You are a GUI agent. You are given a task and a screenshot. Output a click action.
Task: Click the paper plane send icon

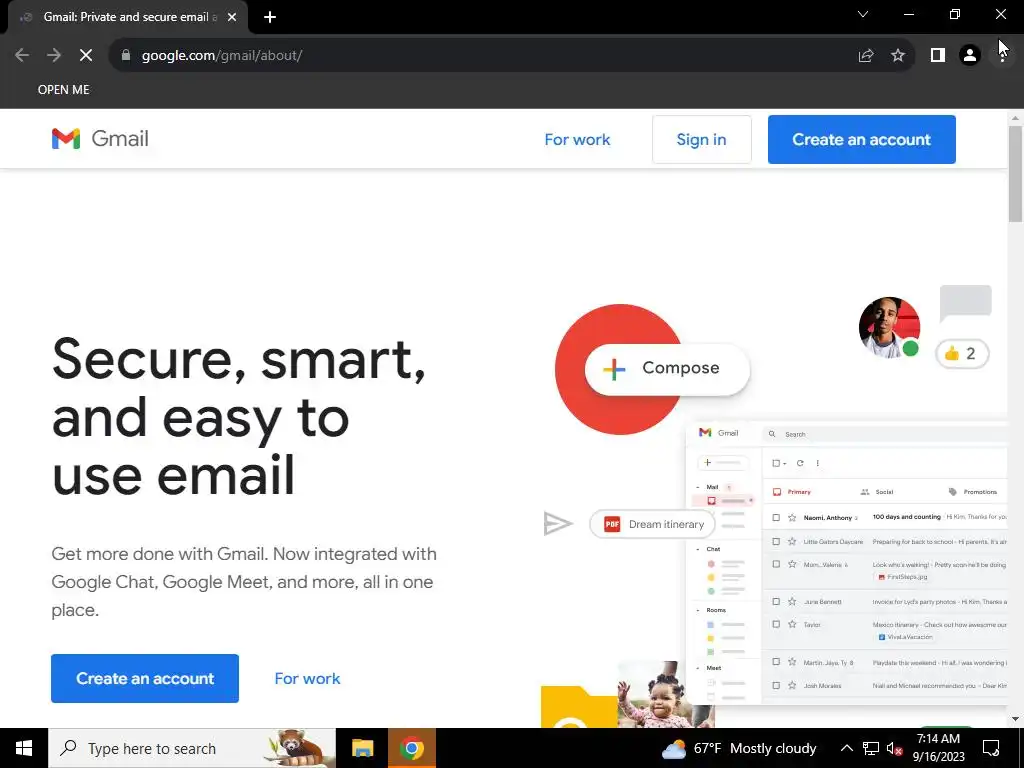[x=558, y=524]
